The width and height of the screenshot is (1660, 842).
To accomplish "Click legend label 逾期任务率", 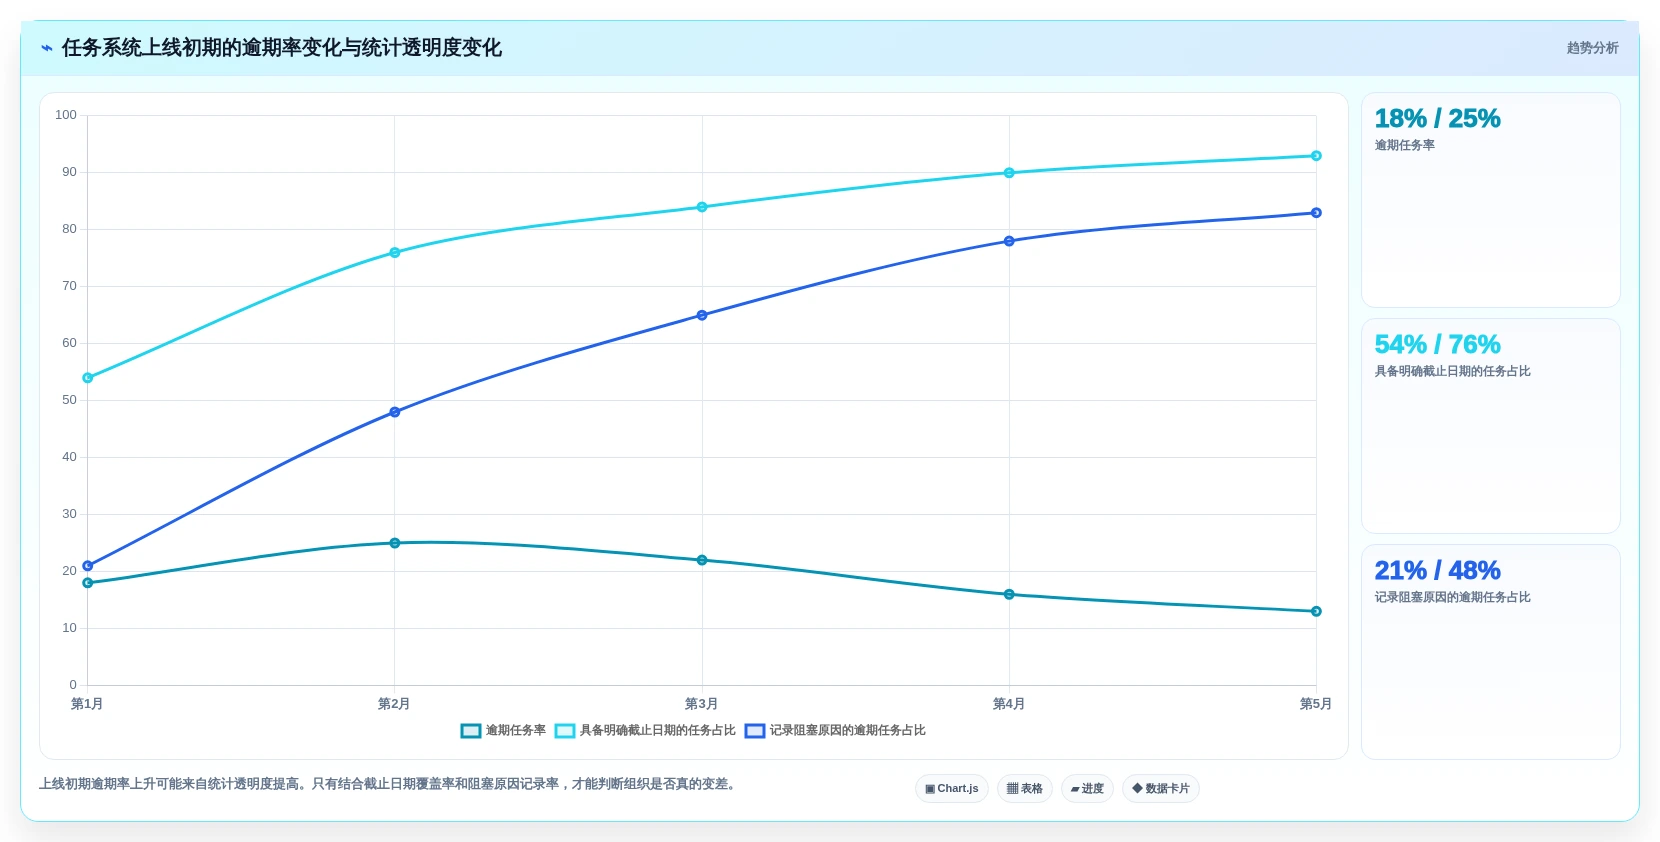I will pyautogui.click(x=516, y=731).
